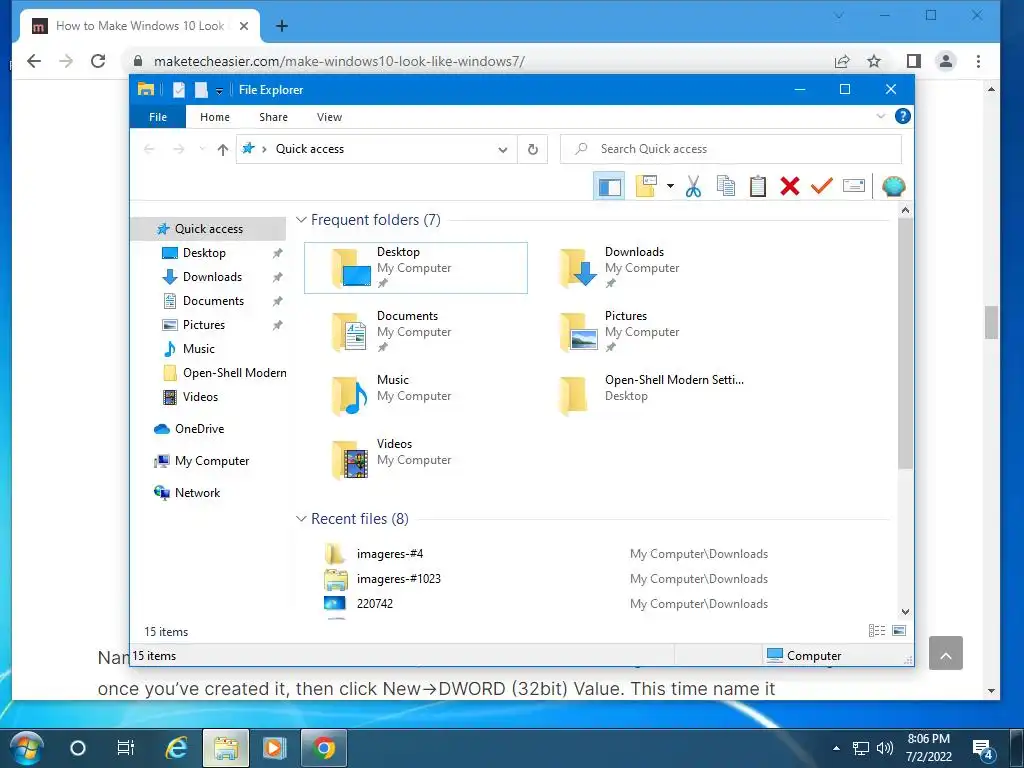The width and height of the screenshot is (1024, 768).
Task: Select Pictures in navigation pane
Action: pyautogui.click(x=203, y=325)
